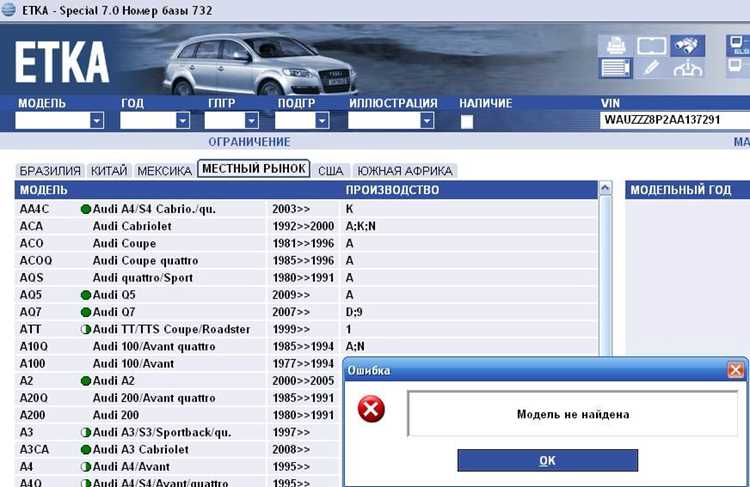The width and height of the screenshot is (750, 487).
Task: Close the Ошибка error dialog
Action: (735, 370)
